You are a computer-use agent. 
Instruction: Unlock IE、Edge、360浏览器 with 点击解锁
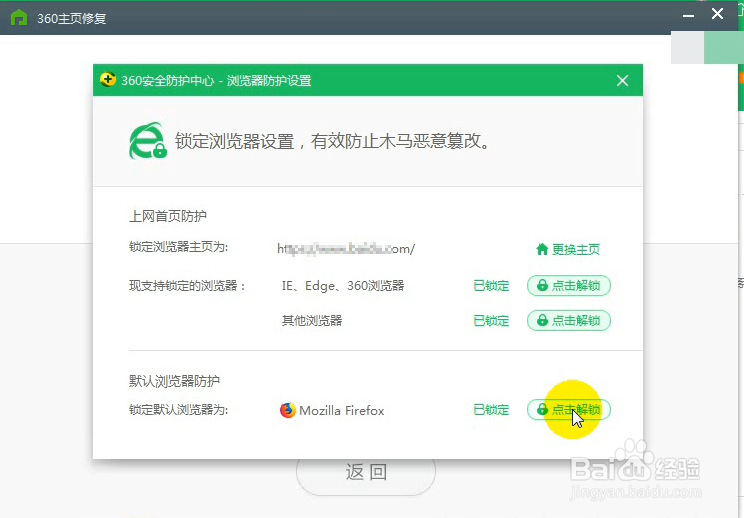(568, 286)
